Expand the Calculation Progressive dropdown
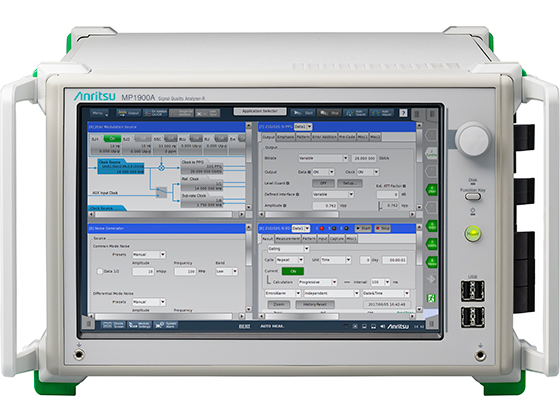560x420 pixels. click(x=318, y=282)
